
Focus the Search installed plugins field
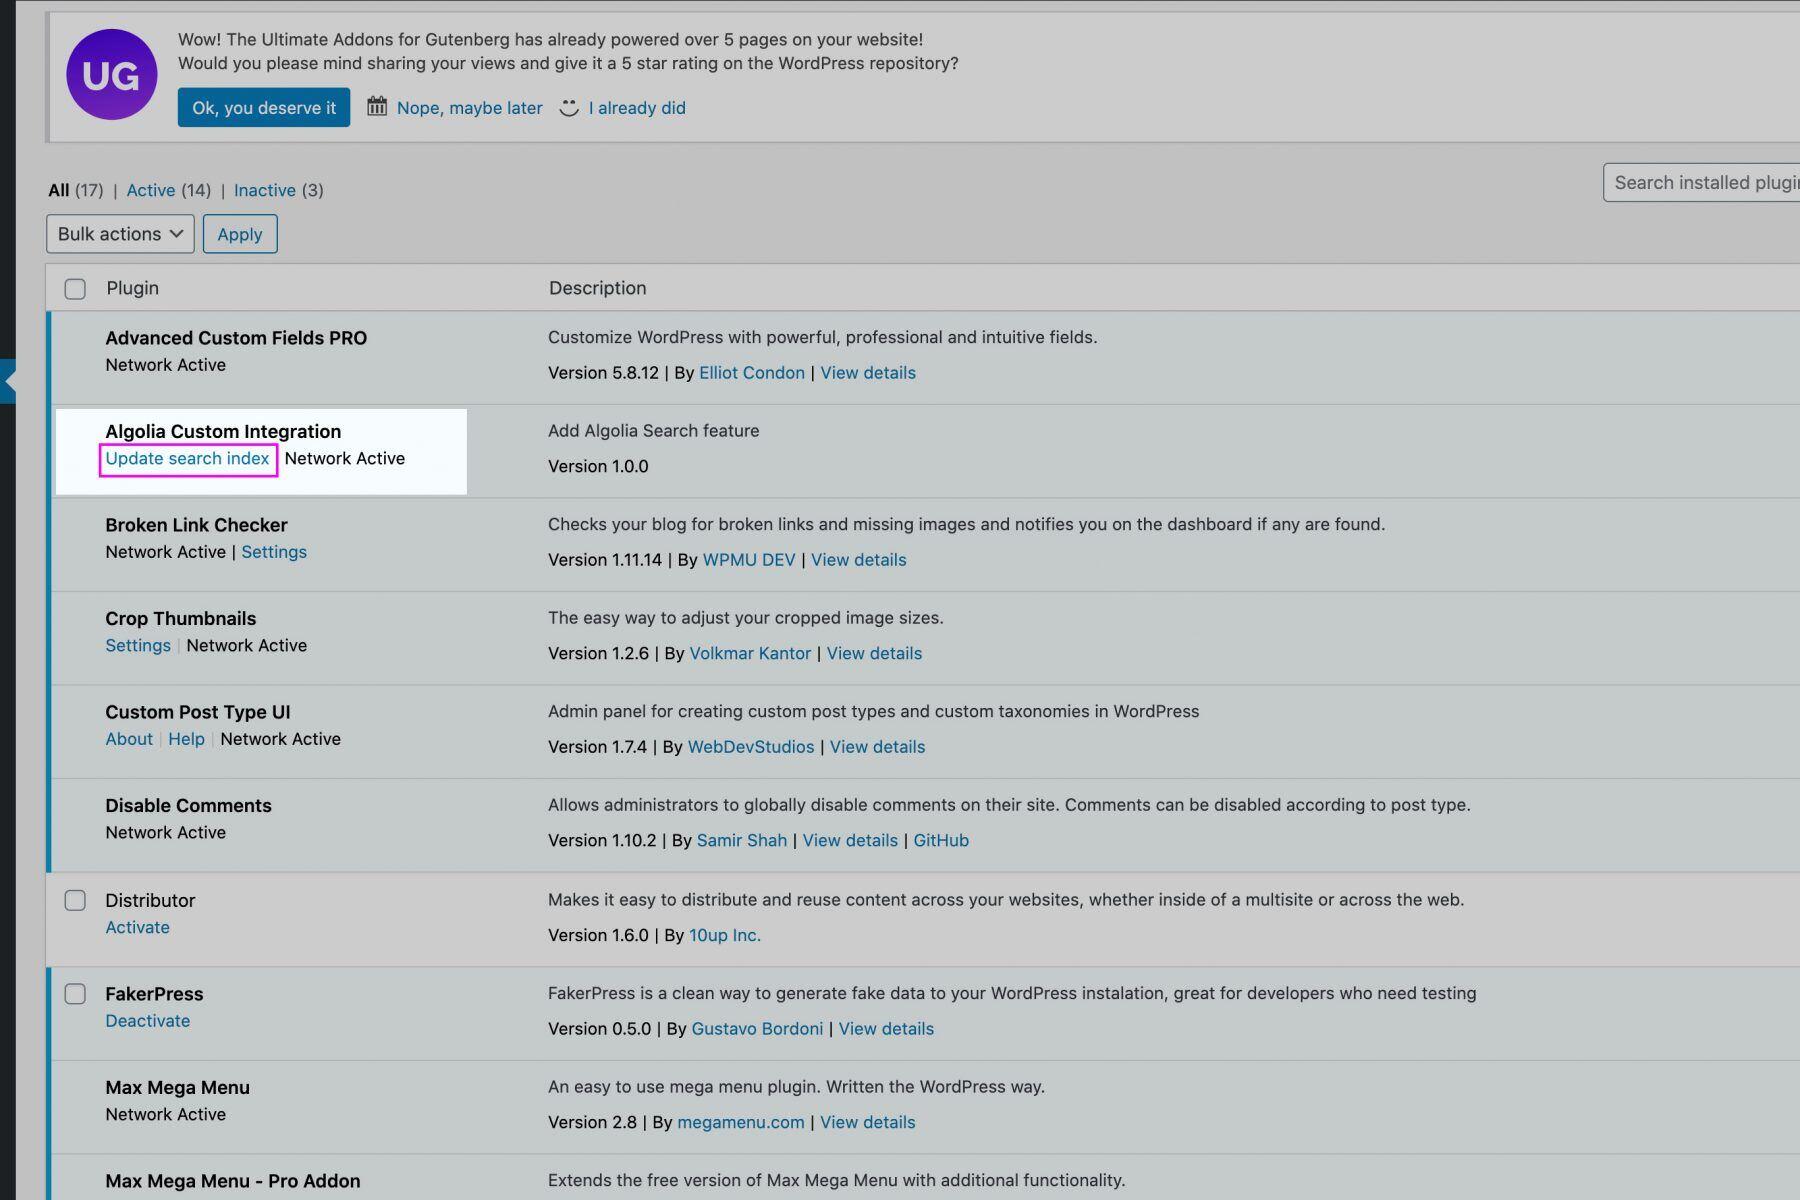(x=1701, y=182)
